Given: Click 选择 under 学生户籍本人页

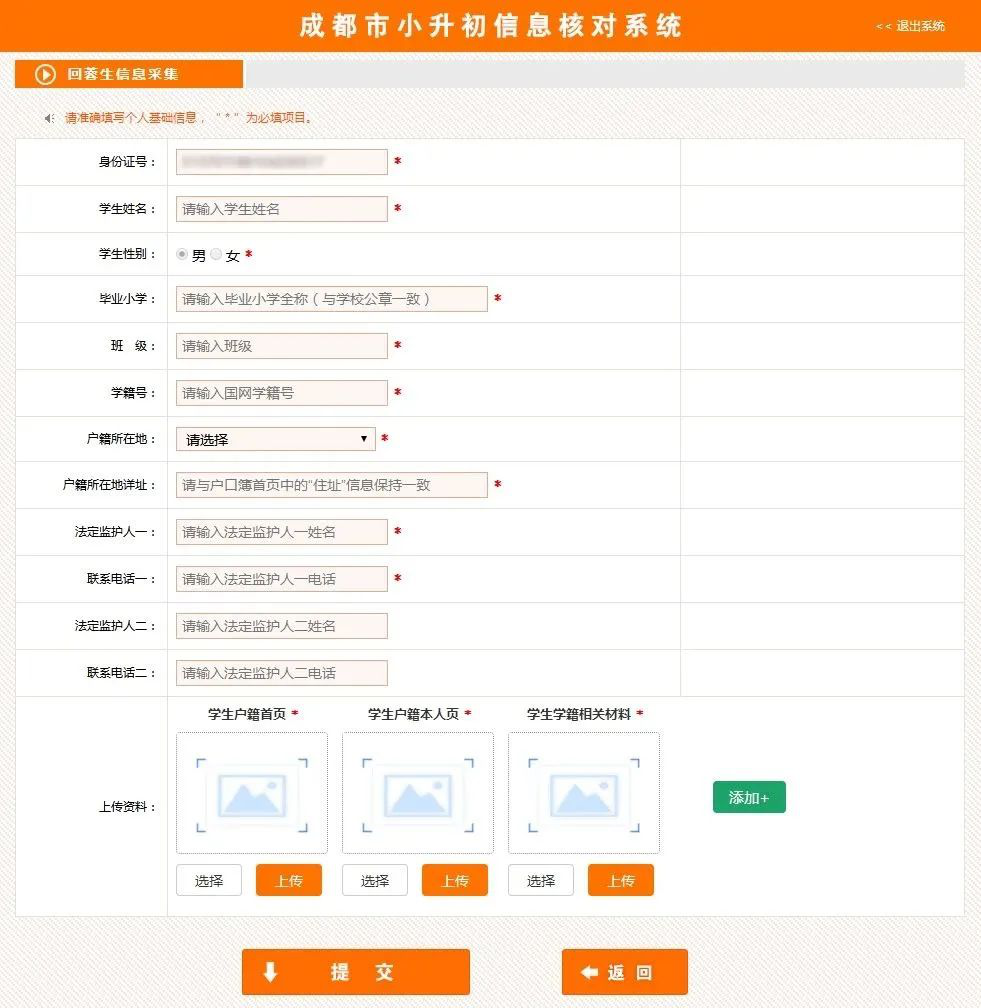Looking at the screenshot, I should point(375,880).
